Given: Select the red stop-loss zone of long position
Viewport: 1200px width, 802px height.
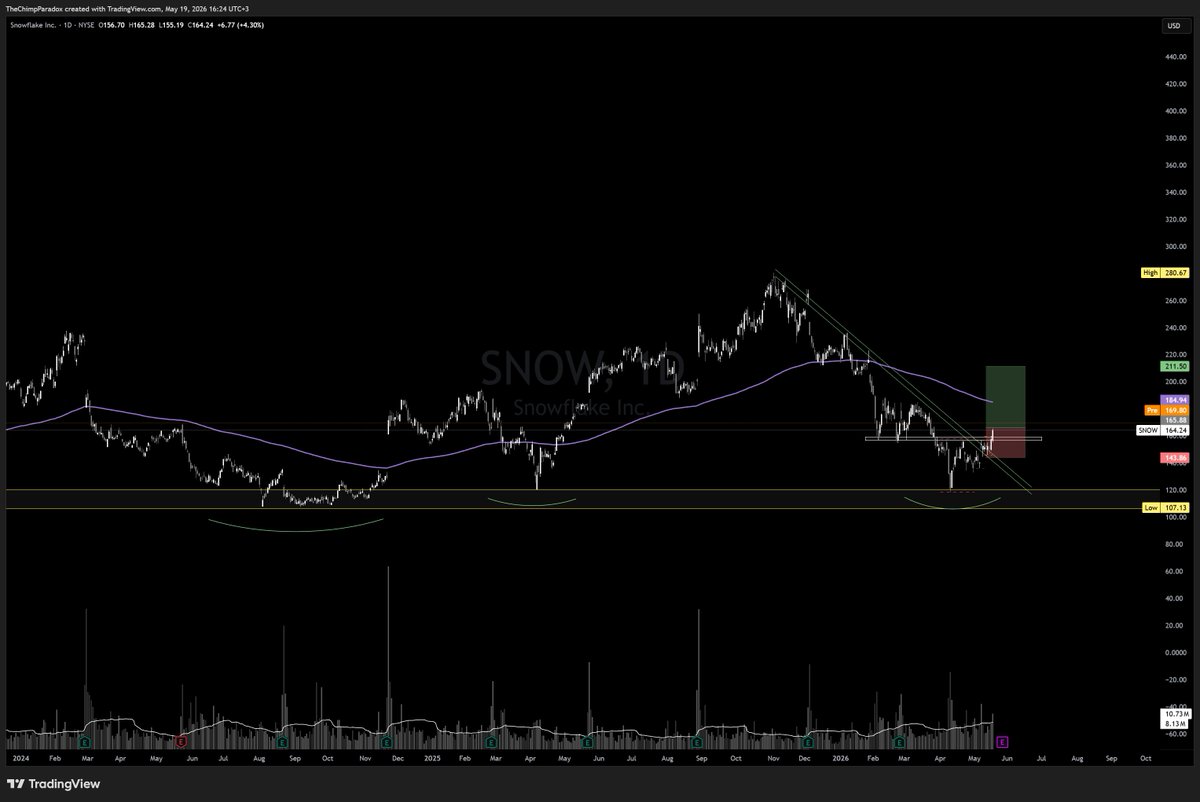Looking at the screenshot, I should click(1005, 443).
